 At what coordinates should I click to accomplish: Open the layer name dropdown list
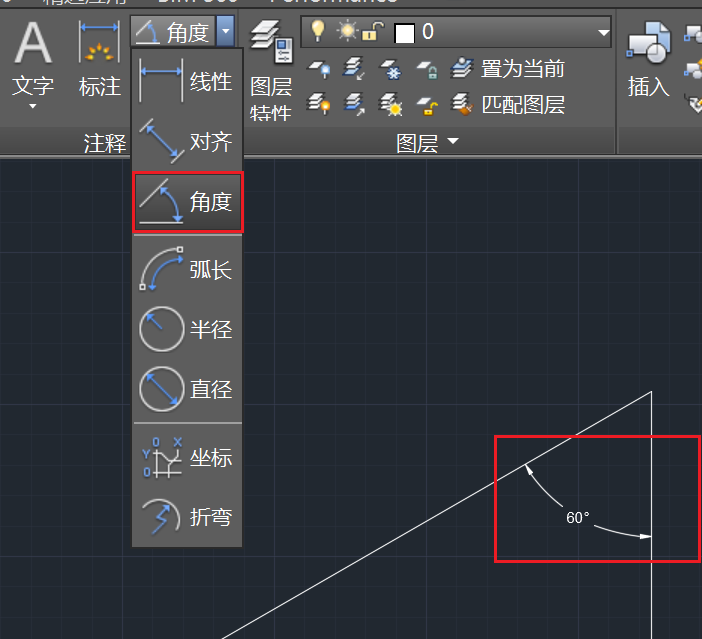(456, 32)
